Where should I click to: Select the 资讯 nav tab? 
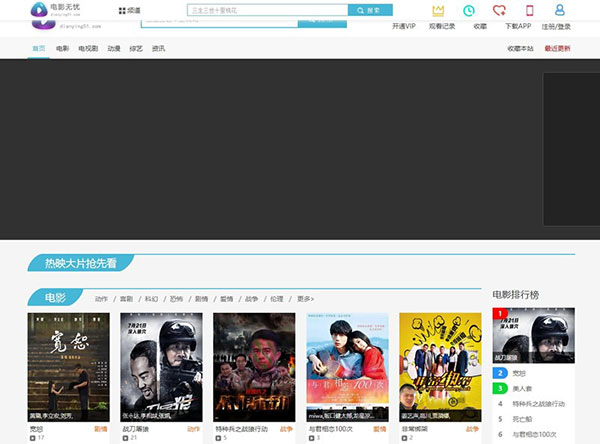[158, 48]
